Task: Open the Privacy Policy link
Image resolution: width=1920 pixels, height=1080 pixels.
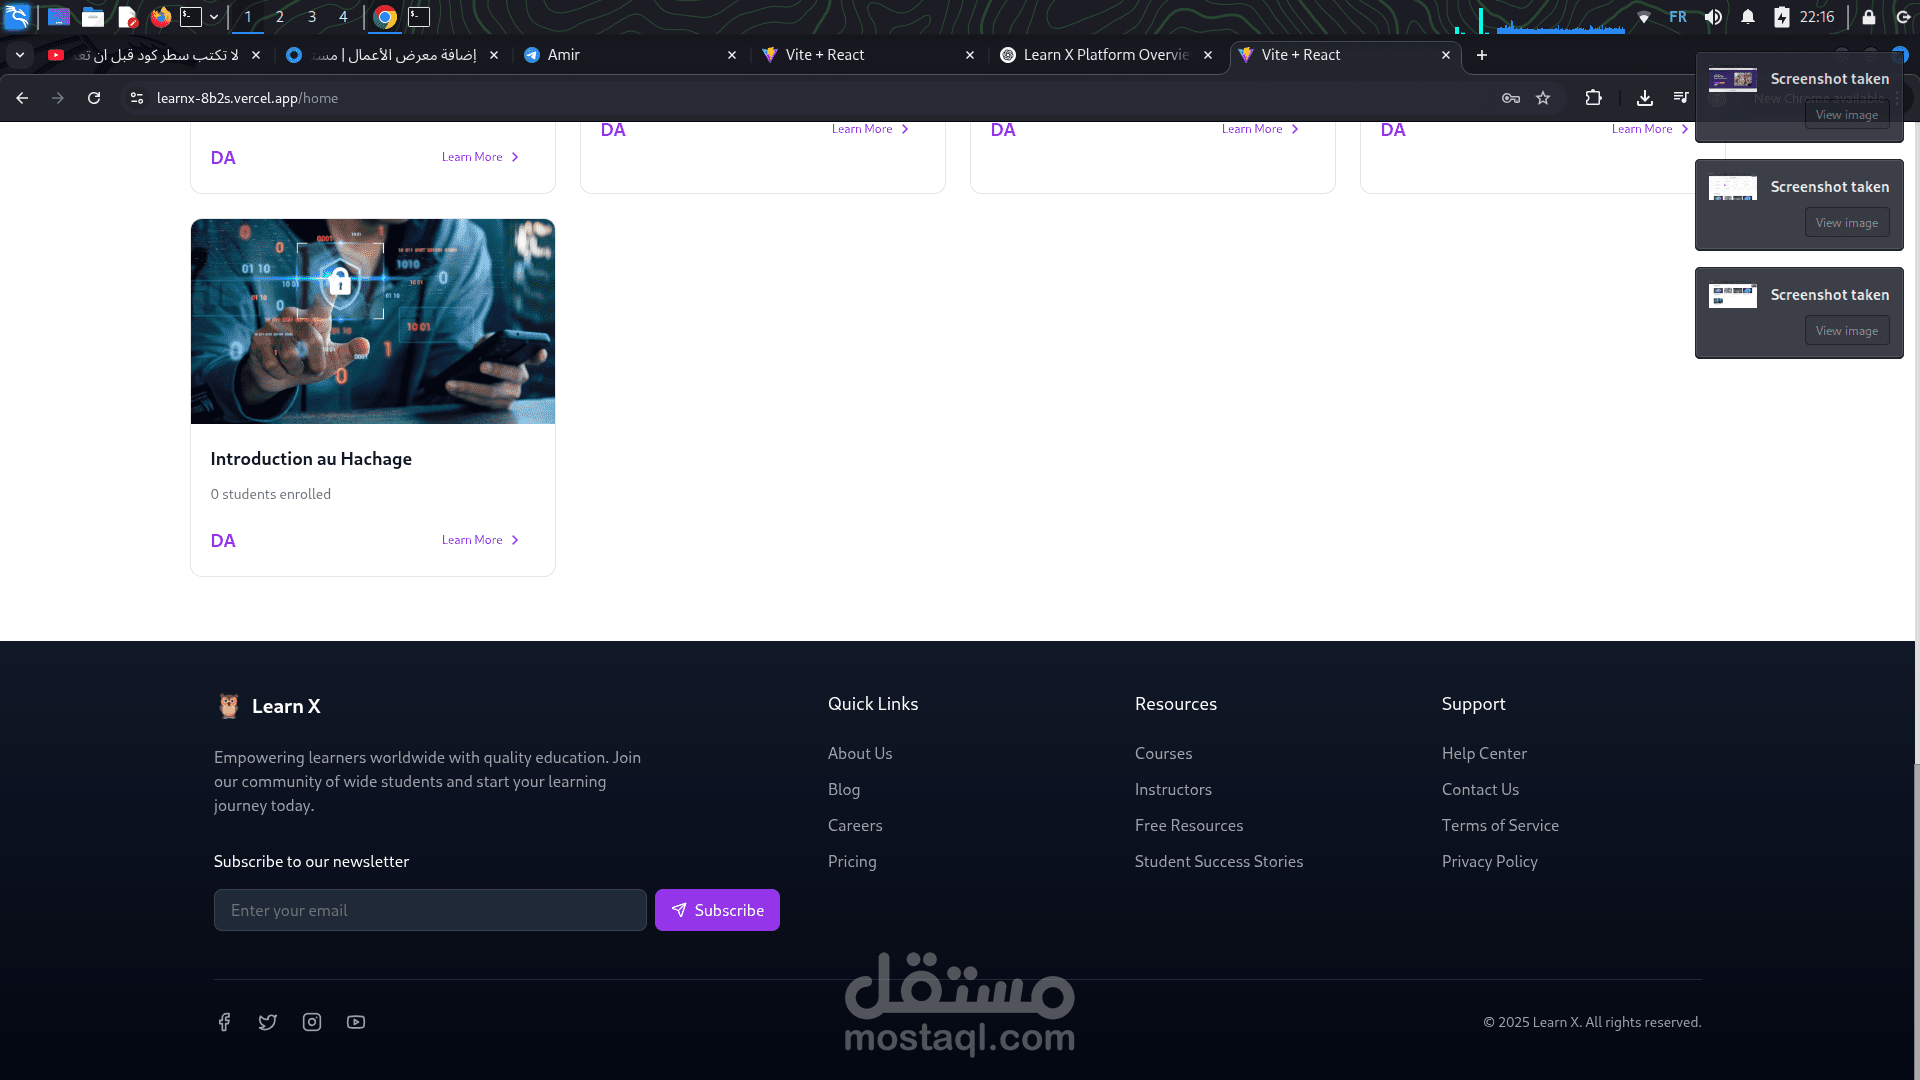Action: click(1489, 861)
